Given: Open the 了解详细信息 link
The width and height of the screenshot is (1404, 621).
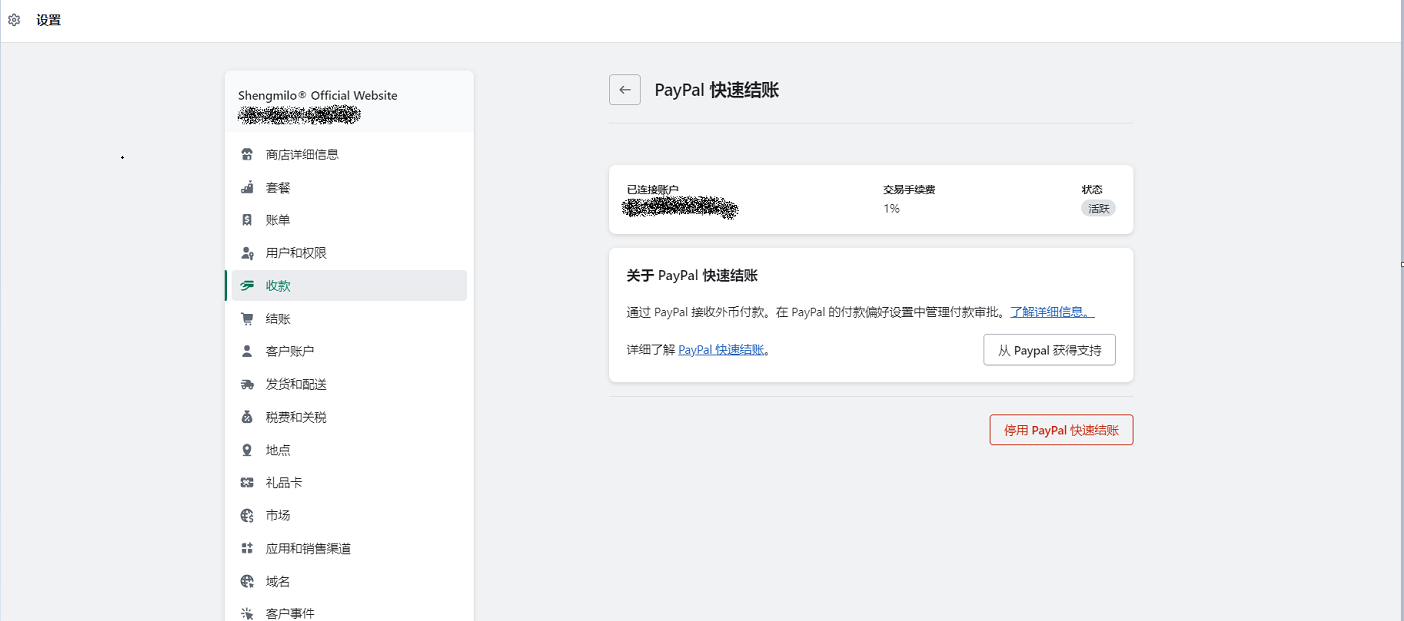Looking at the screenshot, I should click(x=1051, y=312).
